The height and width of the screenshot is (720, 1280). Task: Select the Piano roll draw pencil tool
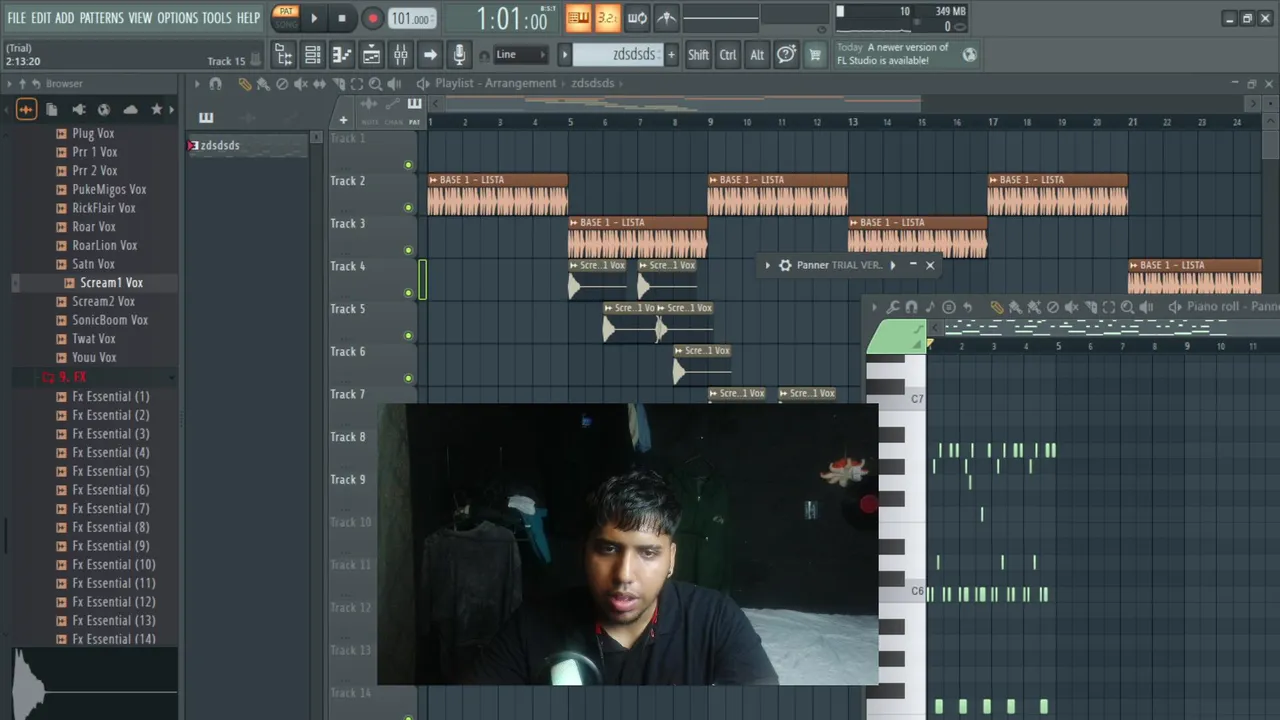tap(997, 307)
